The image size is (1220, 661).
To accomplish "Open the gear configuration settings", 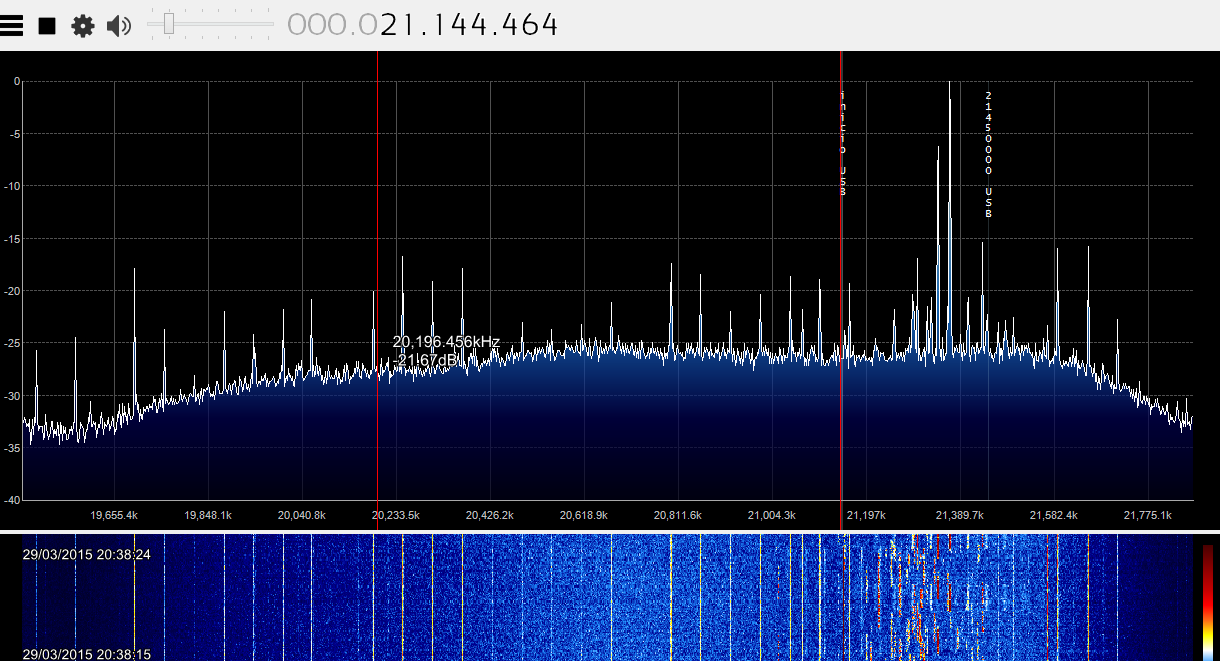I will click(x=82, y=26).
